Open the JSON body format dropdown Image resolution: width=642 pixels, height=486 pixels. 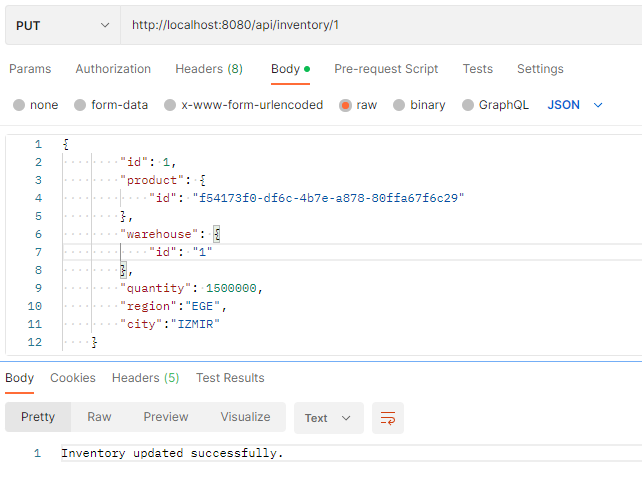click(575, 105)
